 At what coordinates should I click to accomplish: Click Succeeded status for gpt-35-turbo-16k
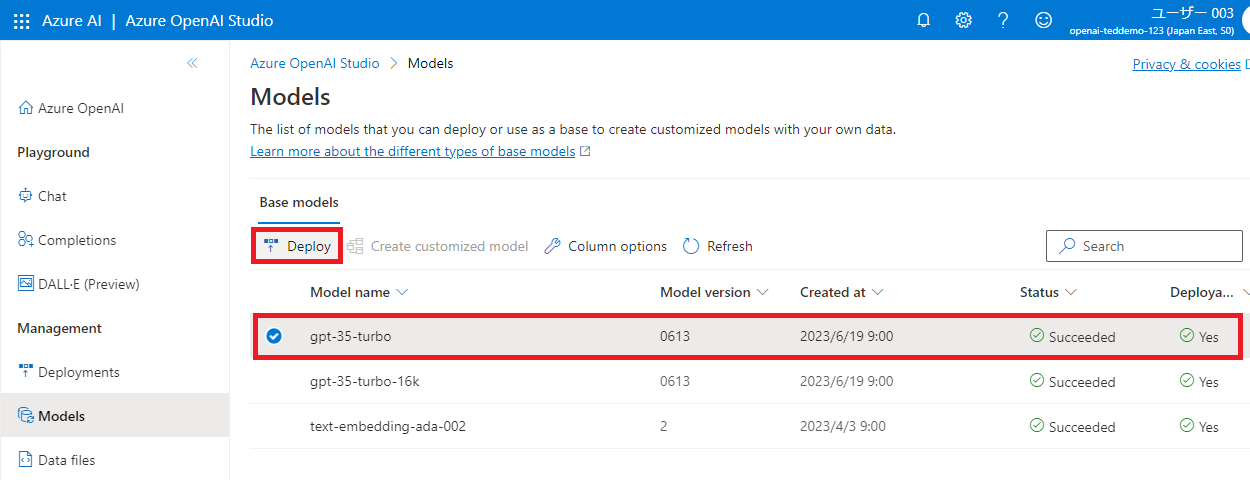tap(1073, 382)
